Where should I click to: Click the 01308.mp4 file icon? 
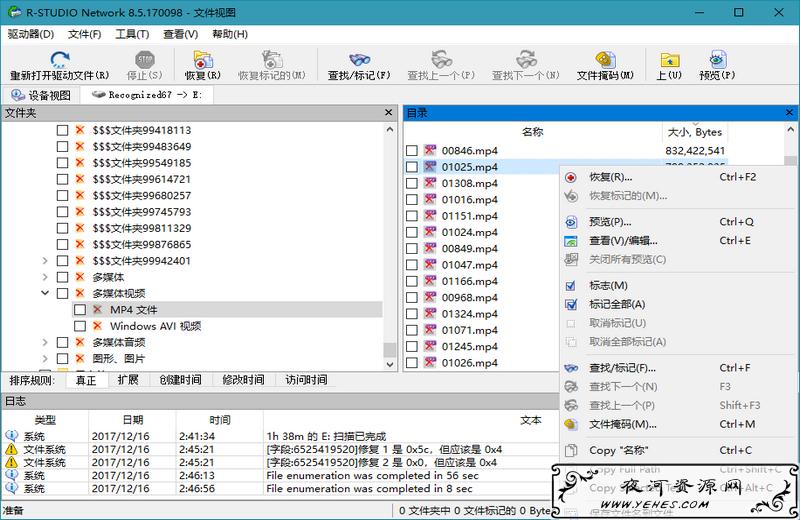coord(431,183)
